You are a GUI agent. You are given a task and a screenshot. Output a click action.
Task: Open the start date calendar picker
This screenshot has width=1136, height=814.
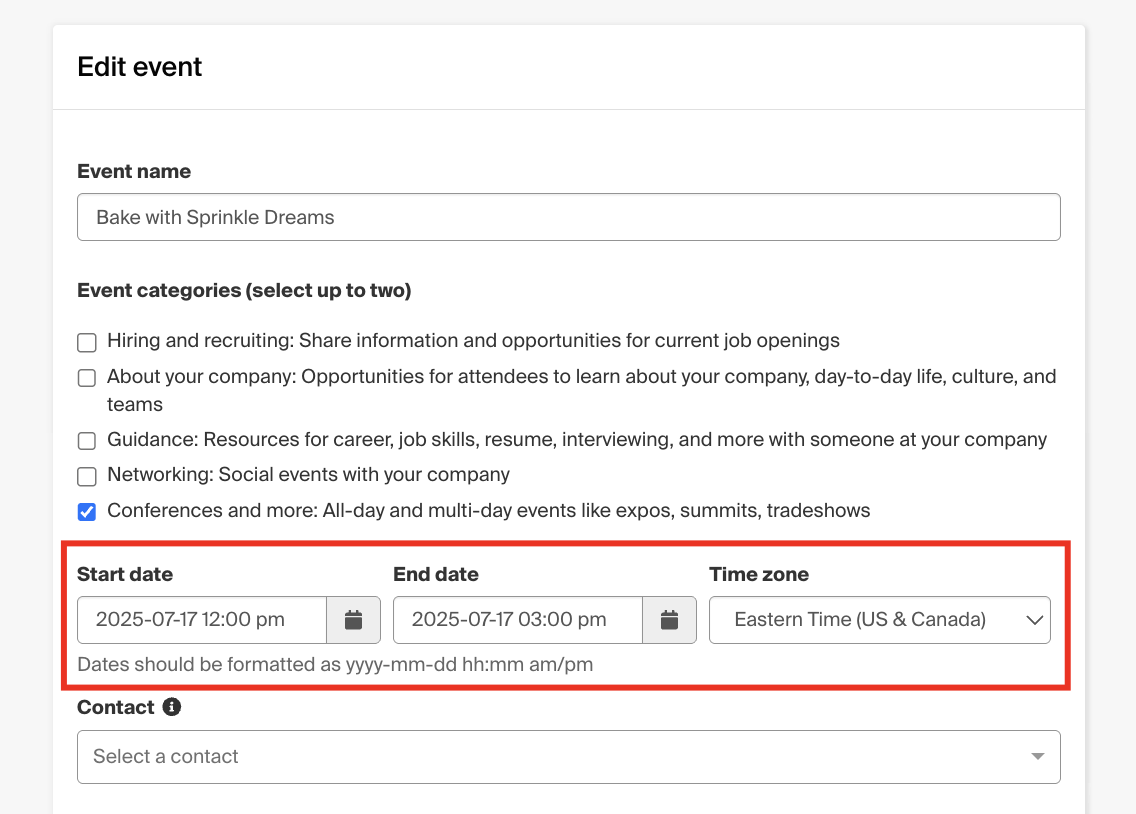coord(353,620)
